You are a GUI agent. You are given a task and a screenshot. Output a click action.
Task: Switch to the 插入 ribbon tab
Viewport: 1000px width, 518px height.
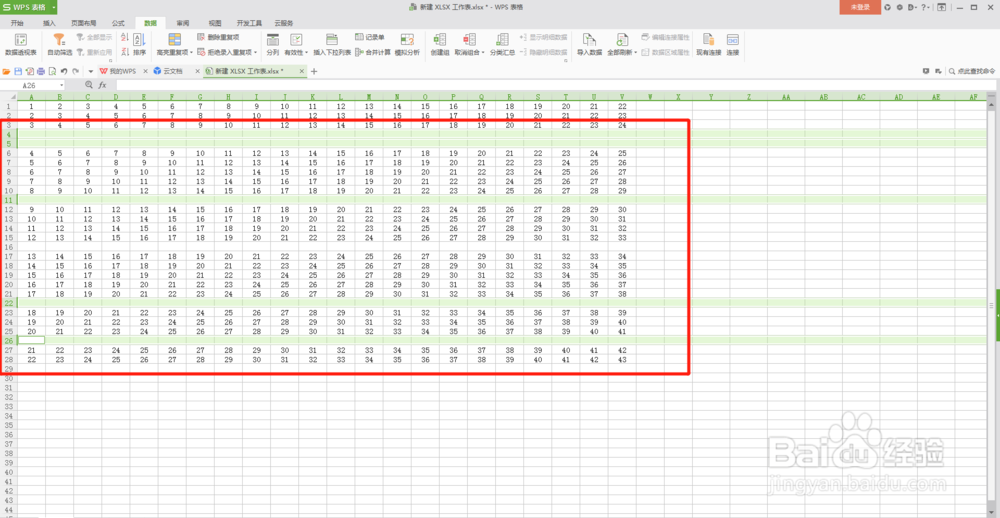click(49, 23)
